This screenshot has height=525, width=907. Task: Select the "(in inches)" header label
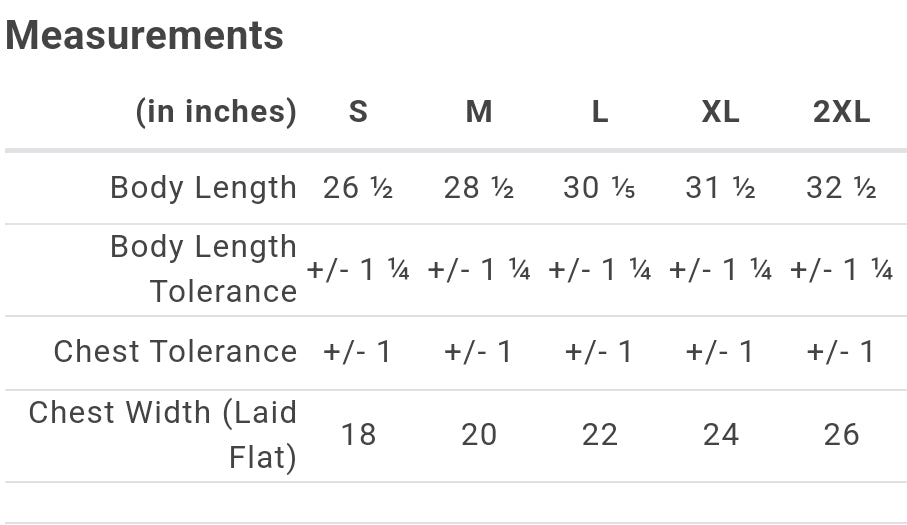tap(216, 111)
